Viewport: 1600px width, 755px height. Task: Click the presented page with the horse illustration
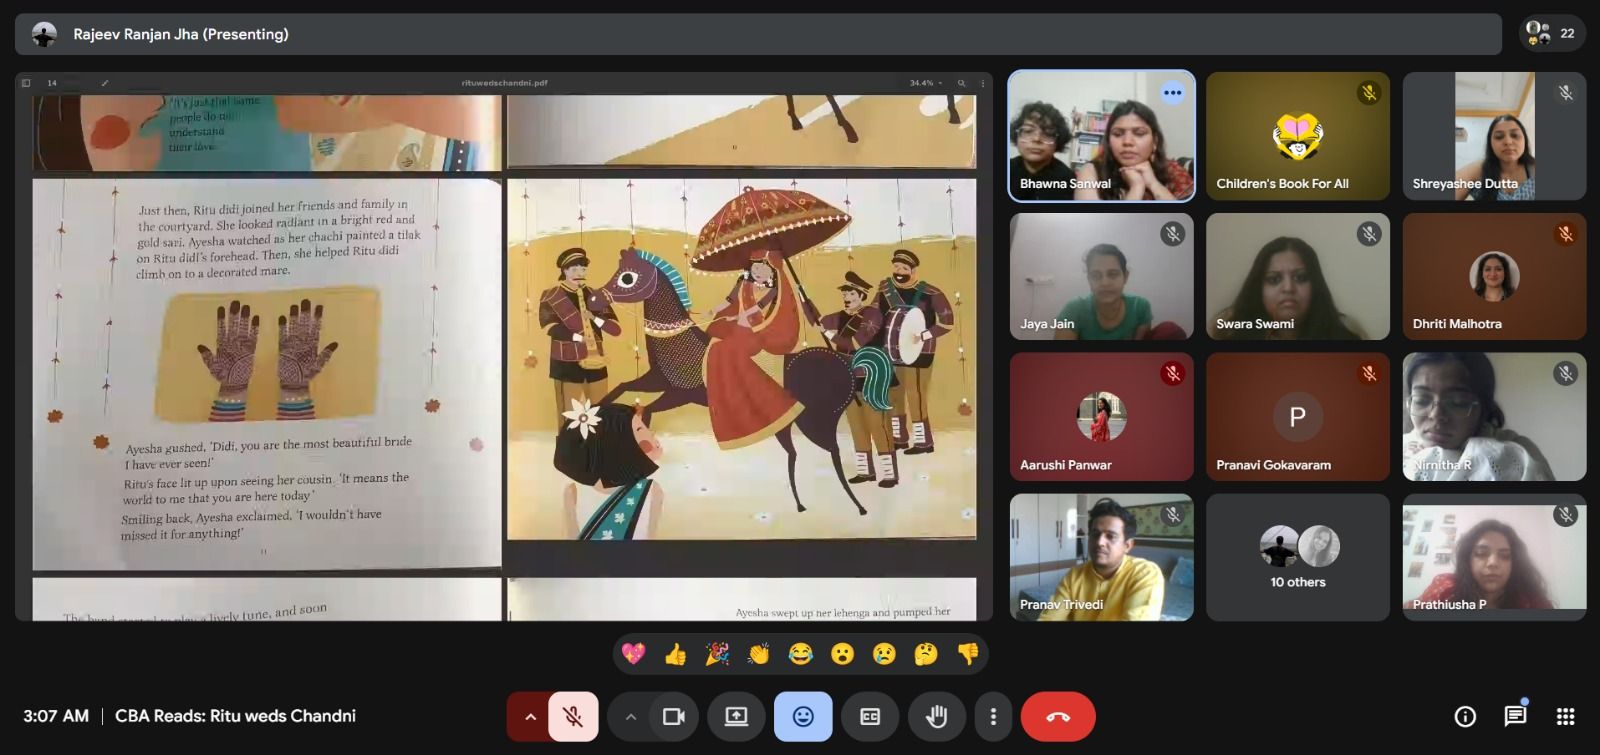(x=741, y=359)
